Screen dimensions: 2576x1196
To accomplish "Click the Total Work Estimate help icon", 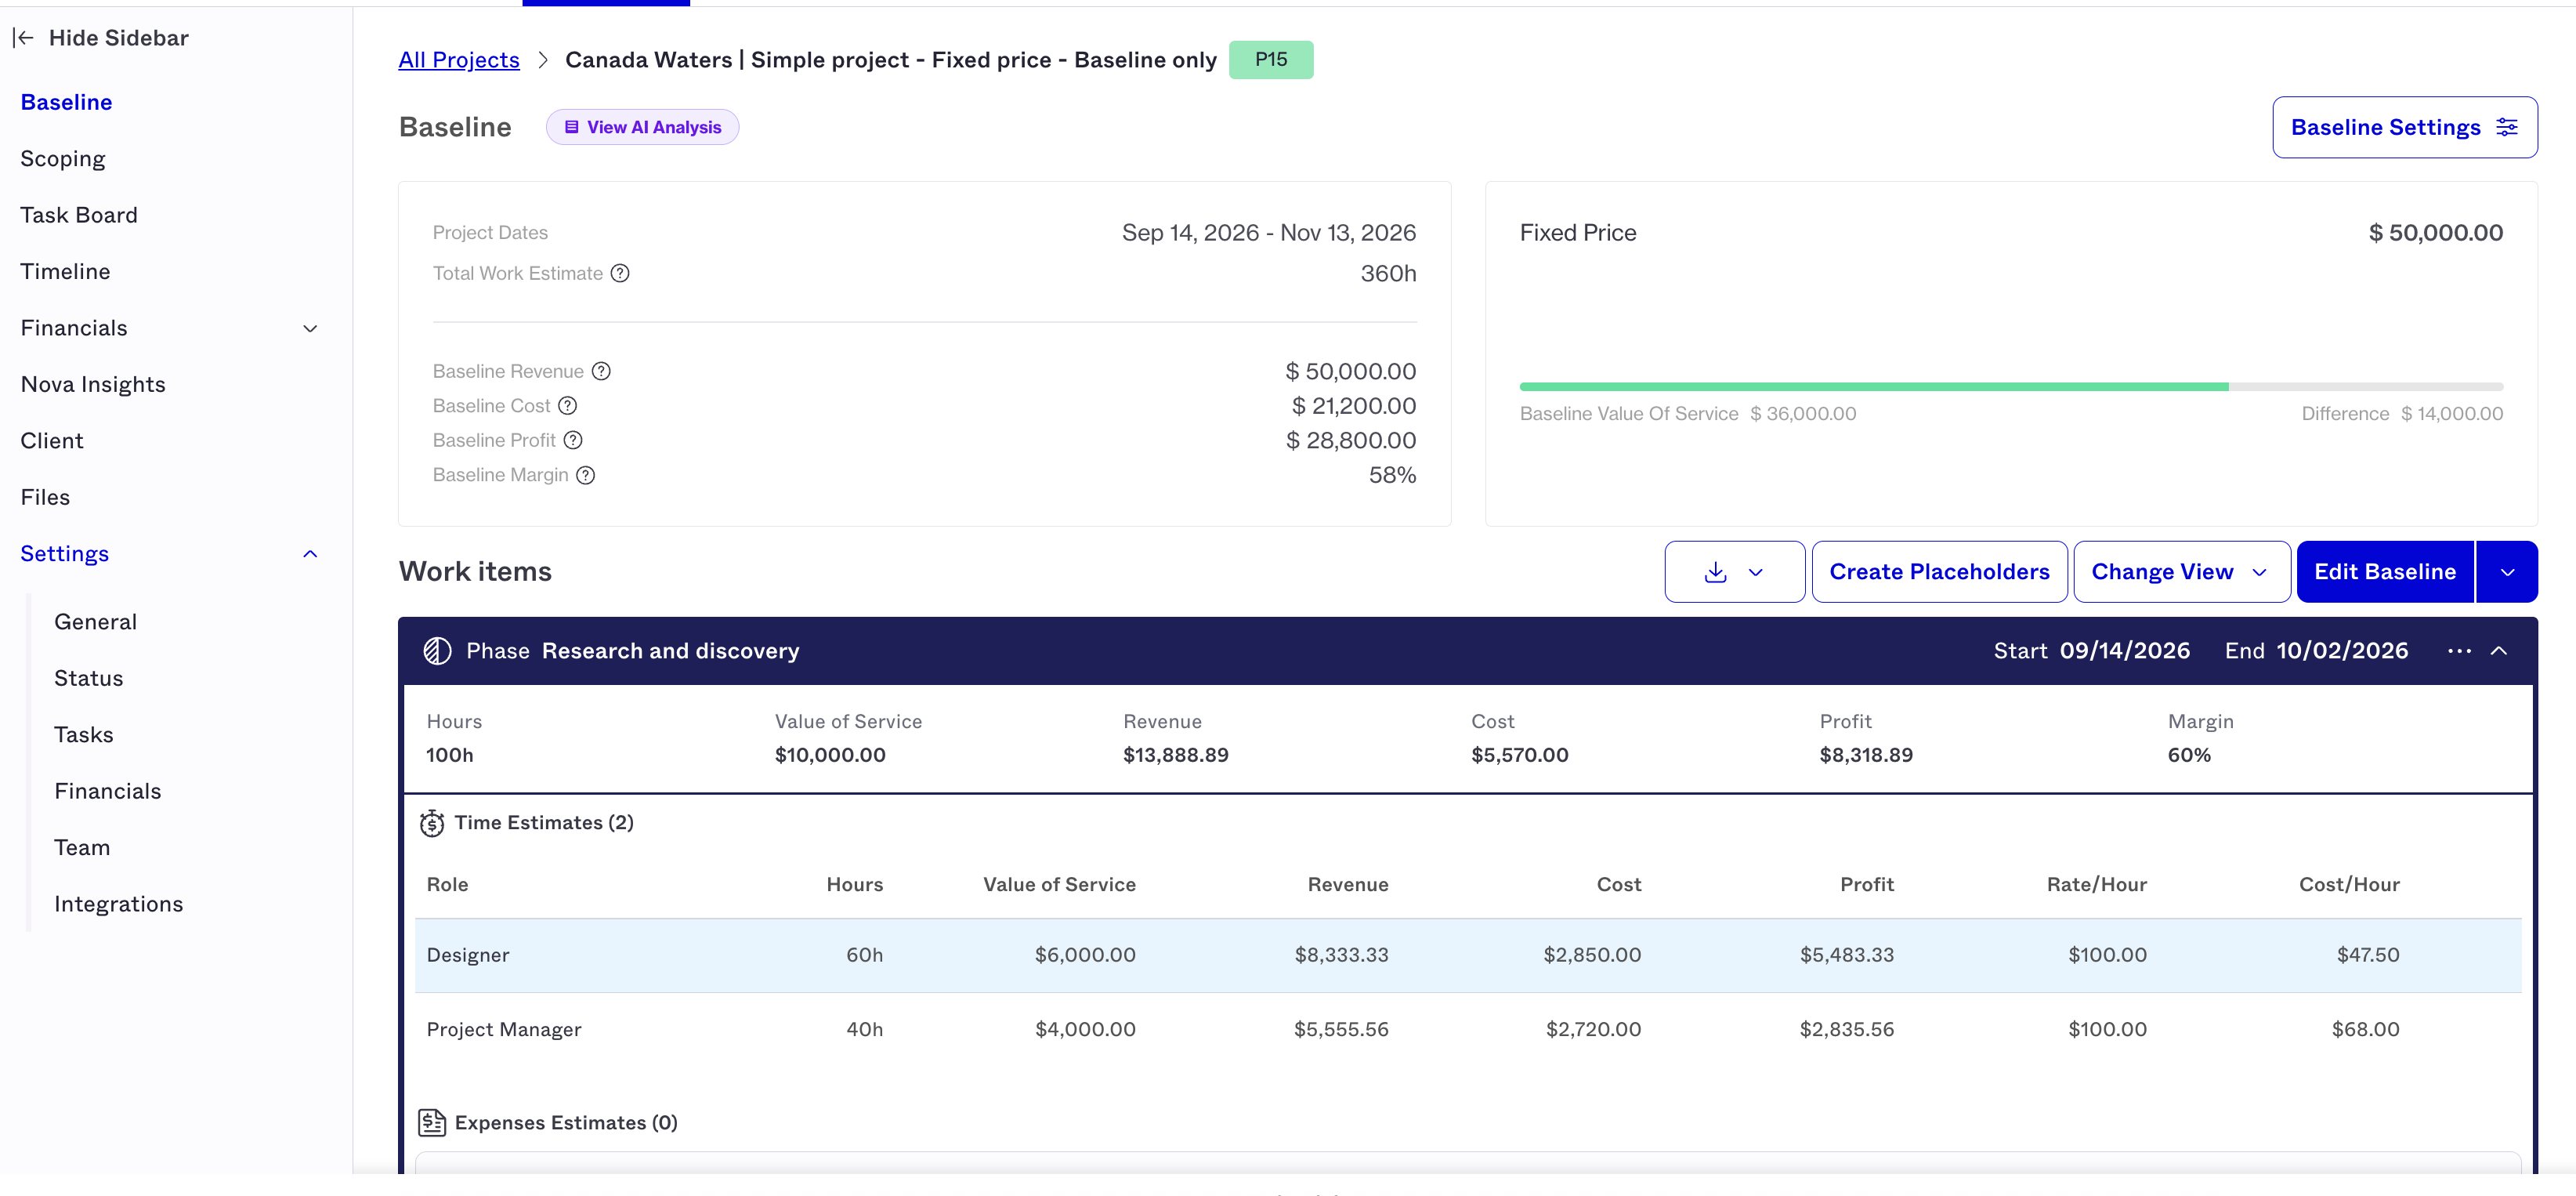I will click(620, 273).
